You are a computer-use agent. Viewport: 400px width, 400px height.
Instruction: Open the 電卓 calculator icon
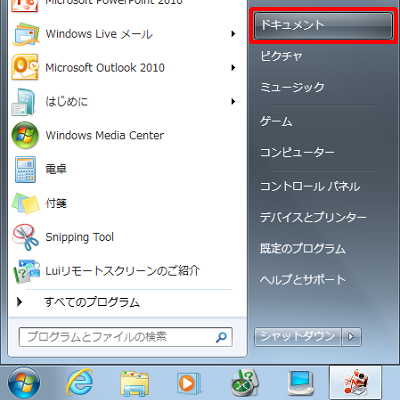[x=25, y=169]
